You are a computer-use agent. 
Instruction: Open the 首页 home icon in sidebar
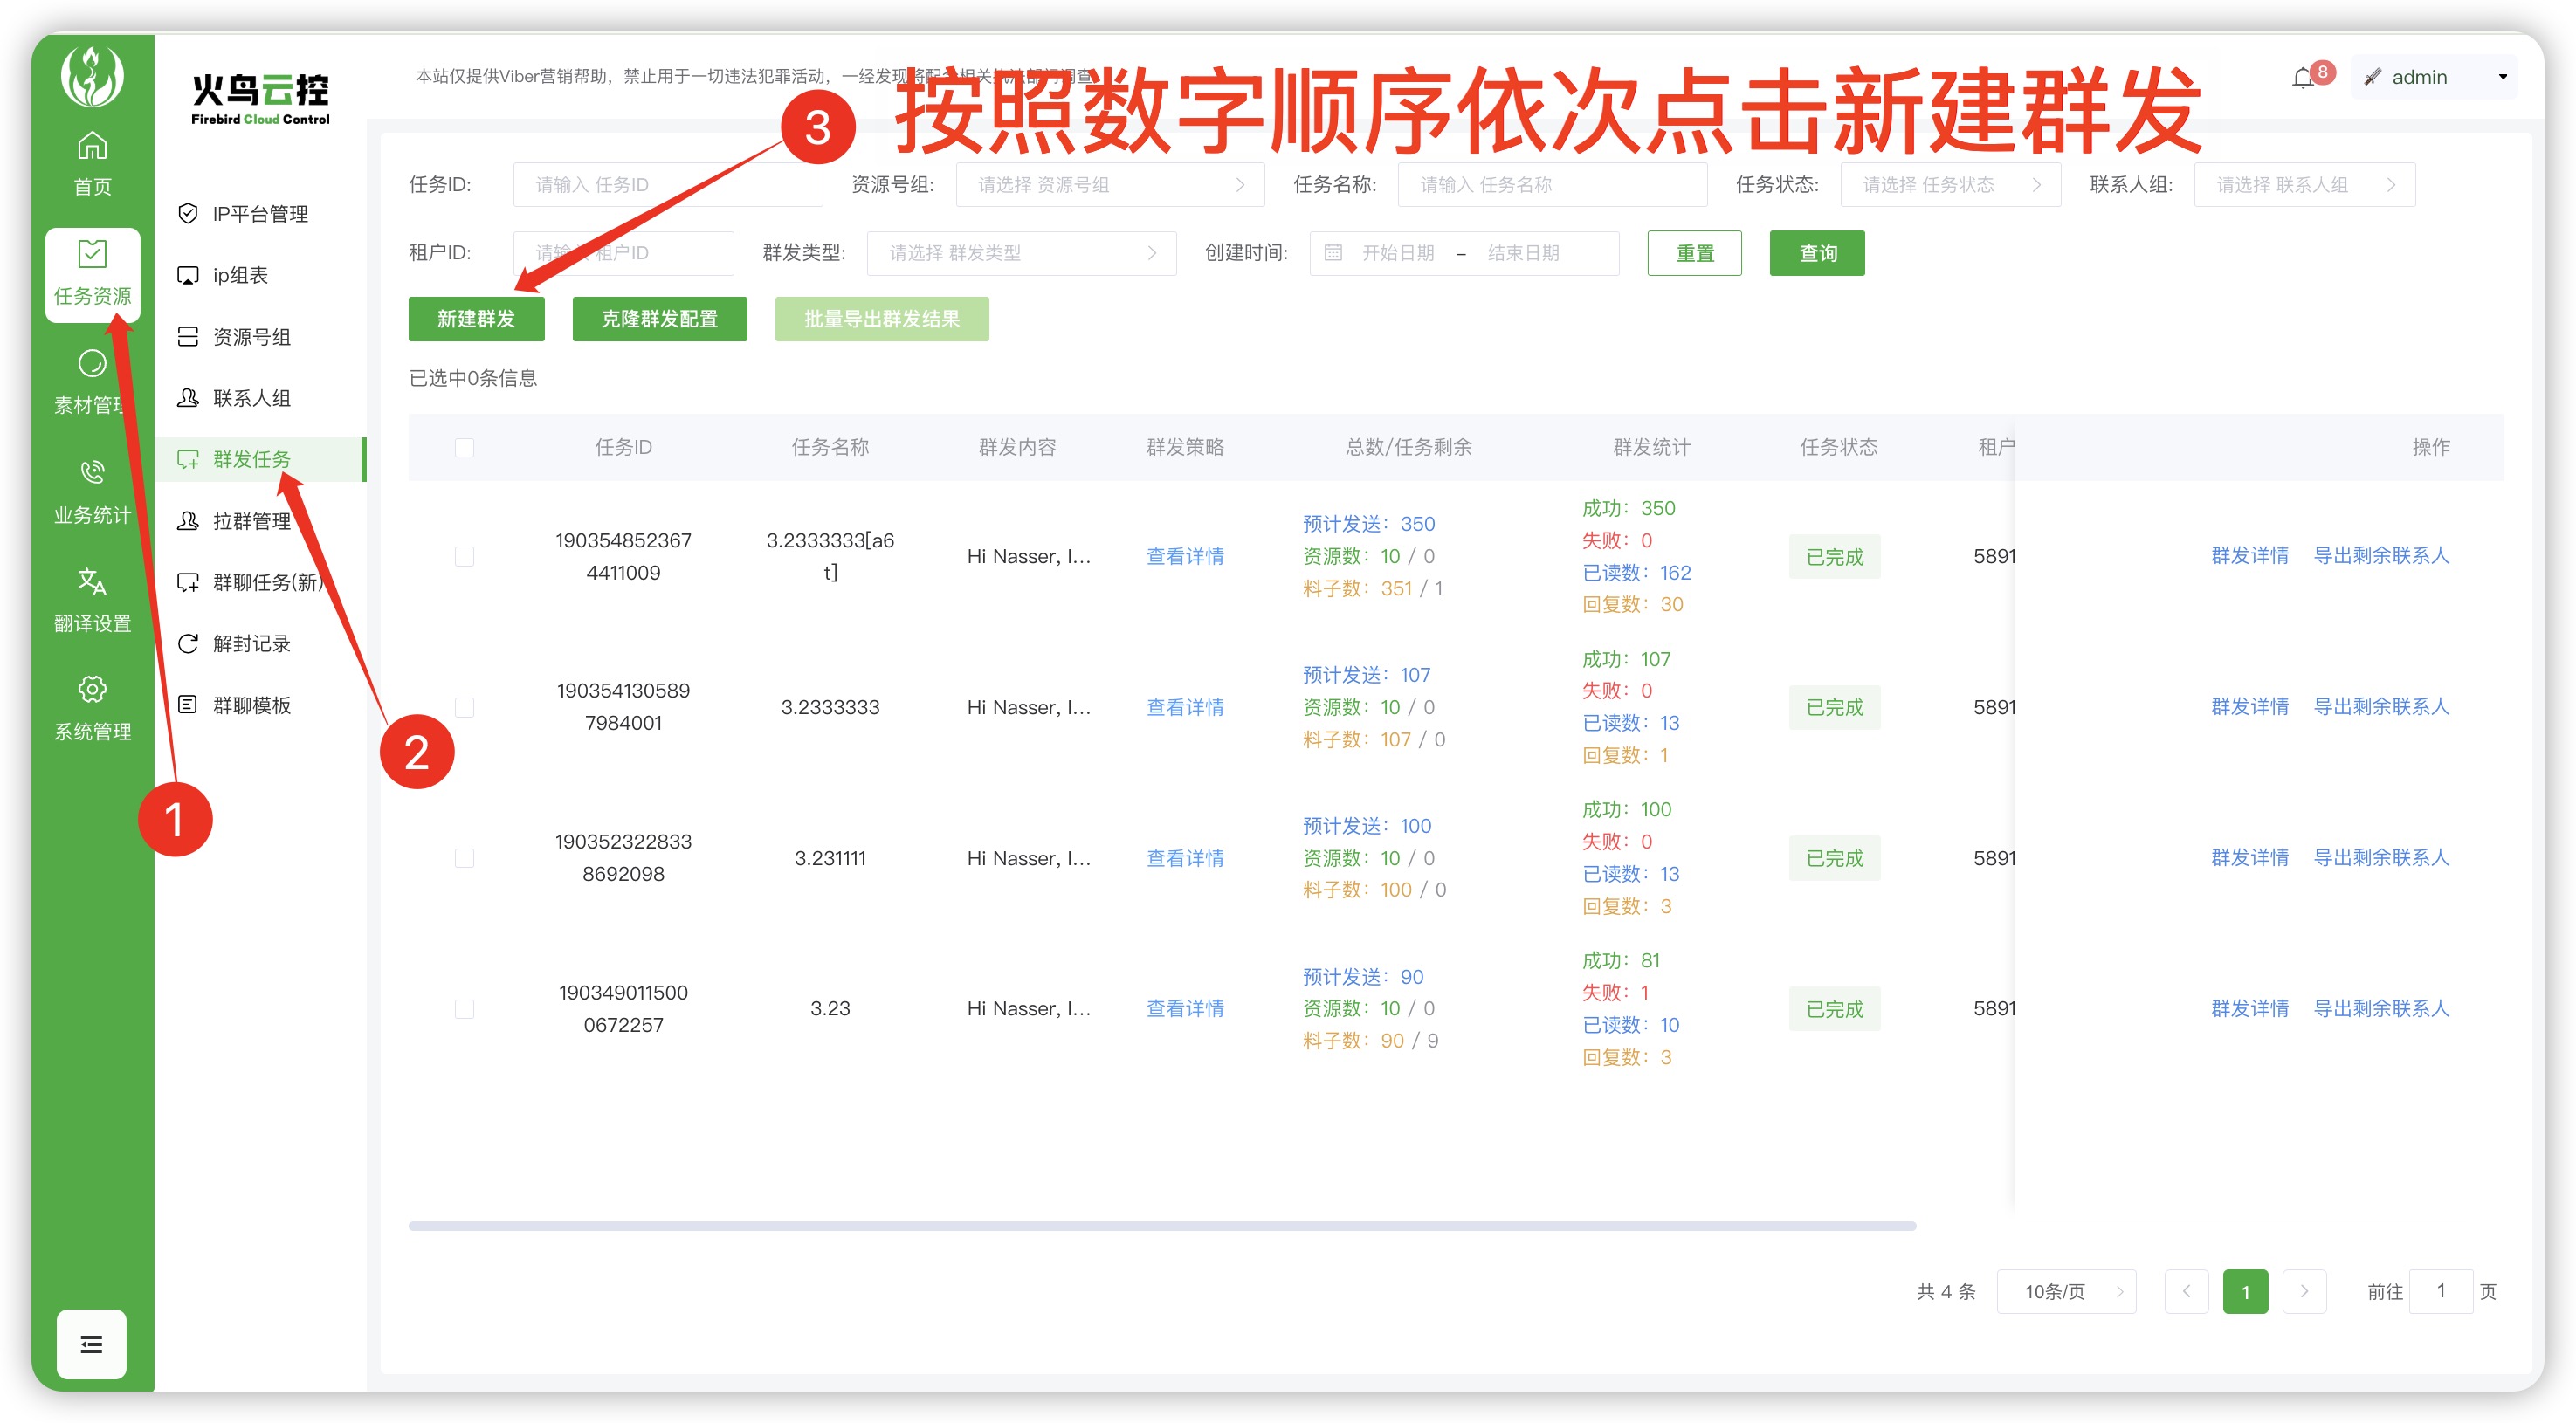(x=92, y=147)
